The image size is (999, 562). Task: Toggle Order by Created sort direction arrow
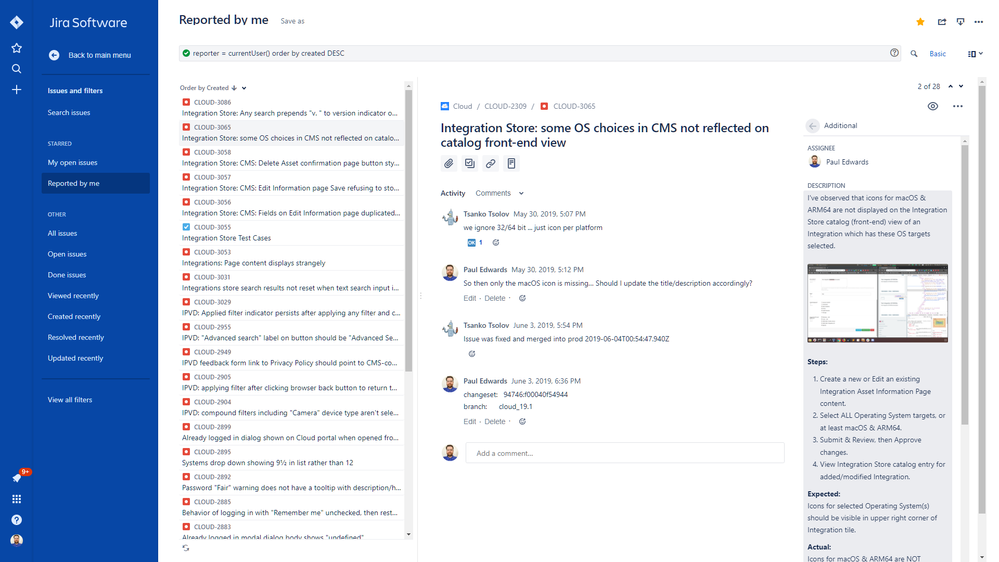click(234, 88)
